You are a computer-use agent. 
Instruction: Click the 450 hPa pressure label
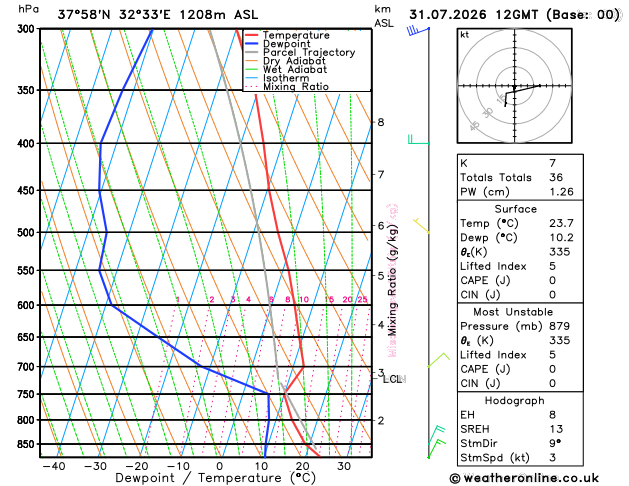click(x=28, y=190)
